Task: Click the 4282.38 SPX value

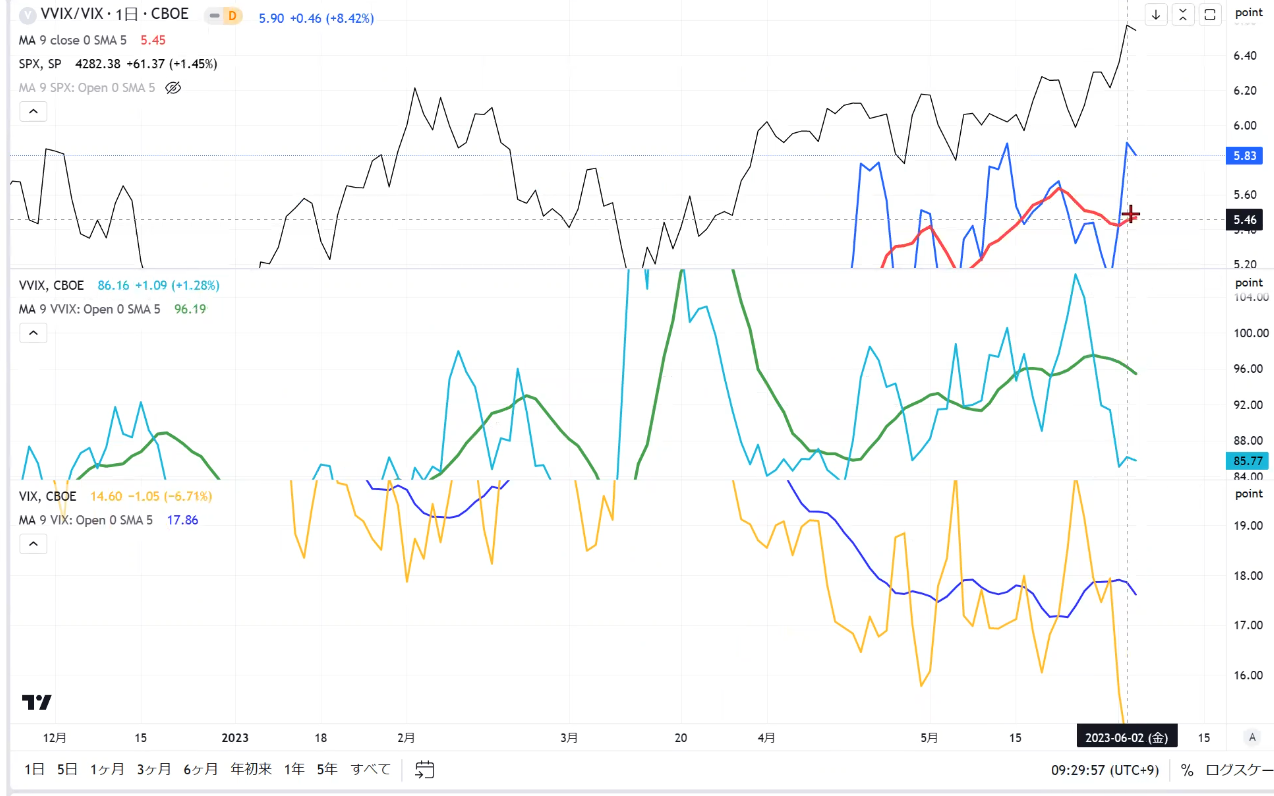Action: (98, 64)
